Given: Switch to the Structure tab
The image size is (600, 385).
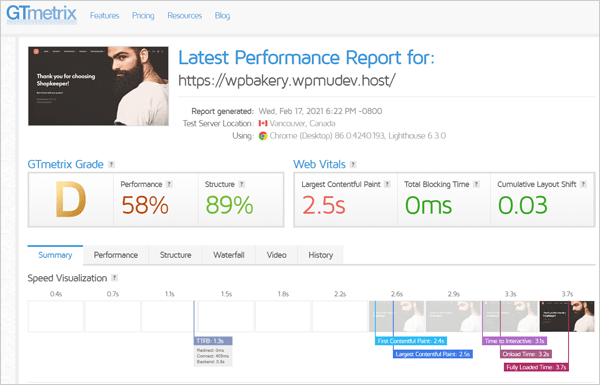Looking at the screenshot, I should click(175, 255).
